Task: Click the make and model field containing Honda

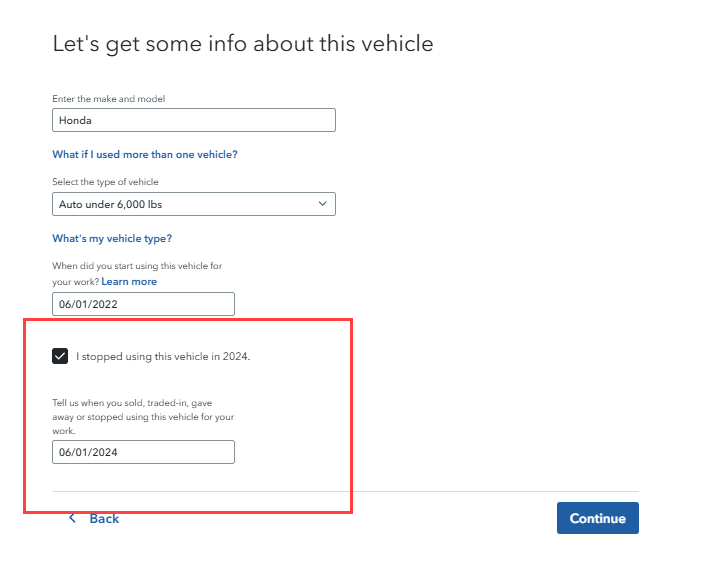Action: (x=193, y=120)
